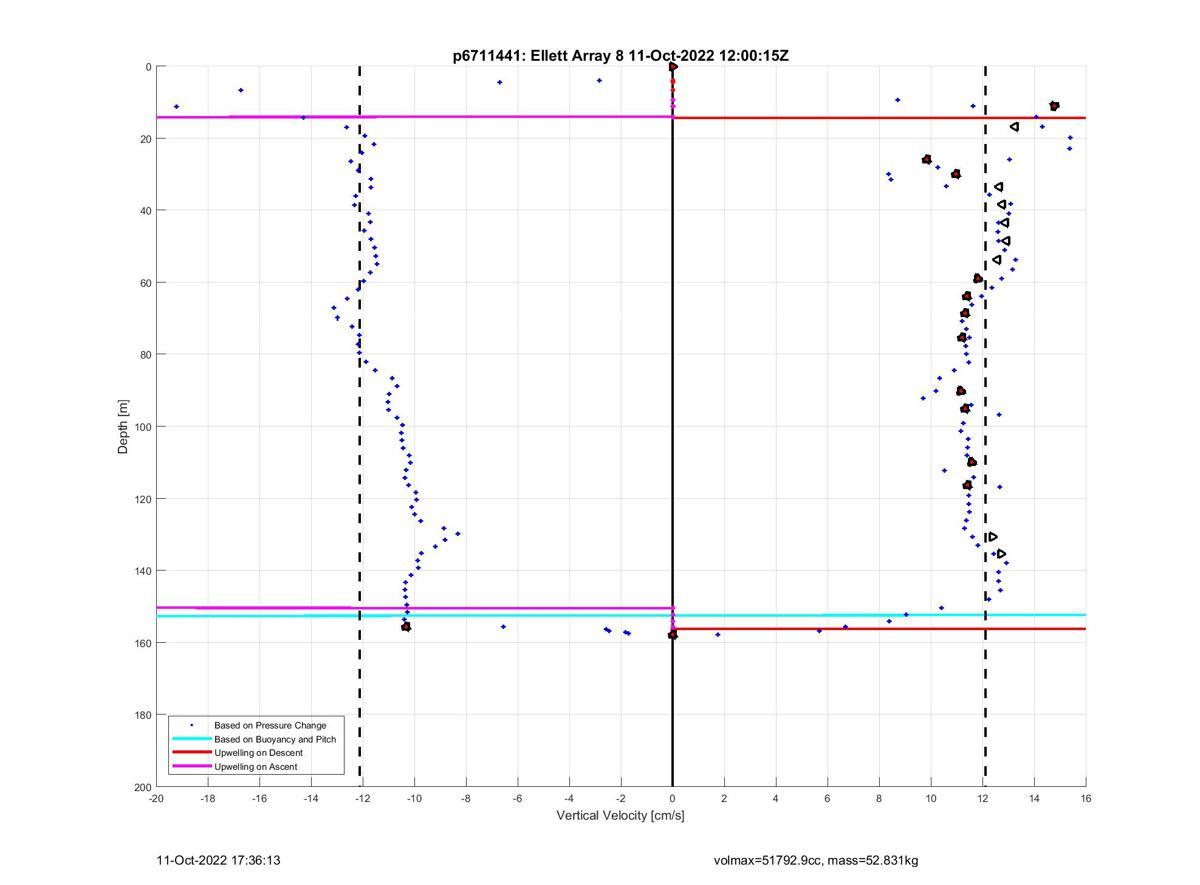The width and height of the screenshot is (1200, 885).
Task: Click the cyan line swatch in legend
Action: (x=192, y=739)
